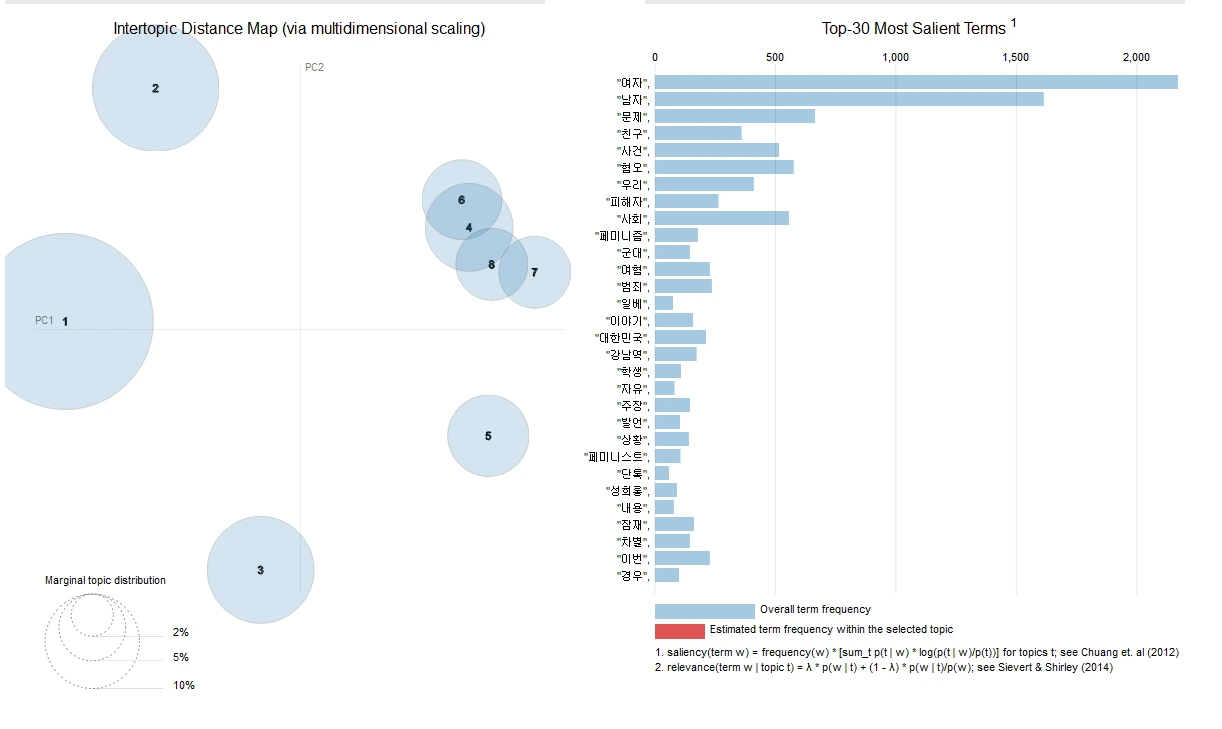Select the "문제" term bar
Viewport: 1222px width, 729px height.
735,116
